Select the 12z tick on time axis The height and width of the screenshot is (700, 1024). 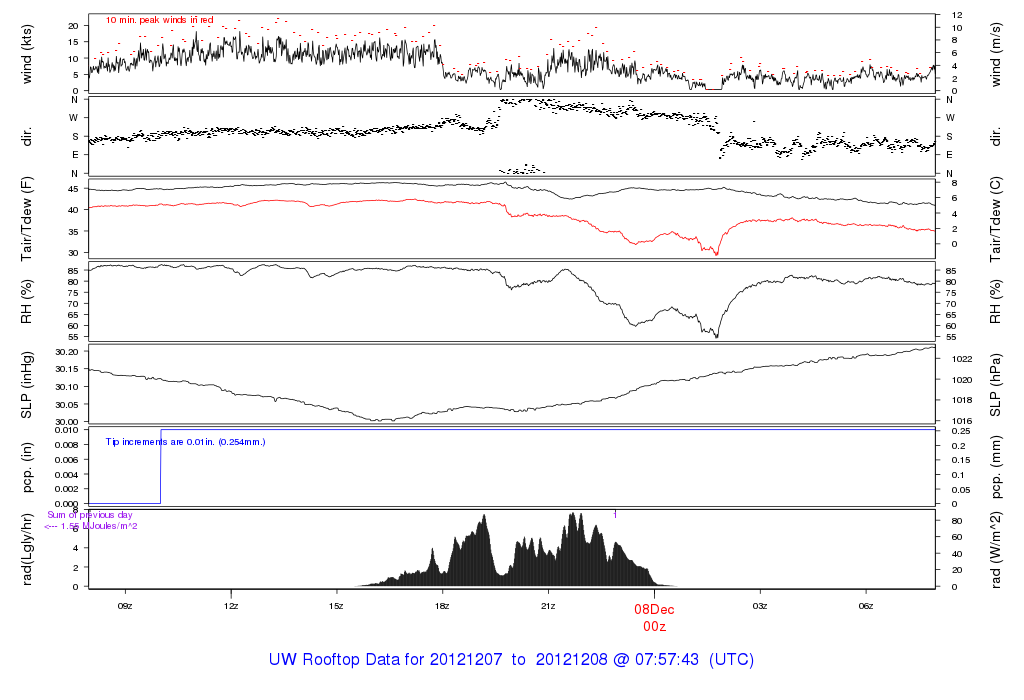pos(231,606)
